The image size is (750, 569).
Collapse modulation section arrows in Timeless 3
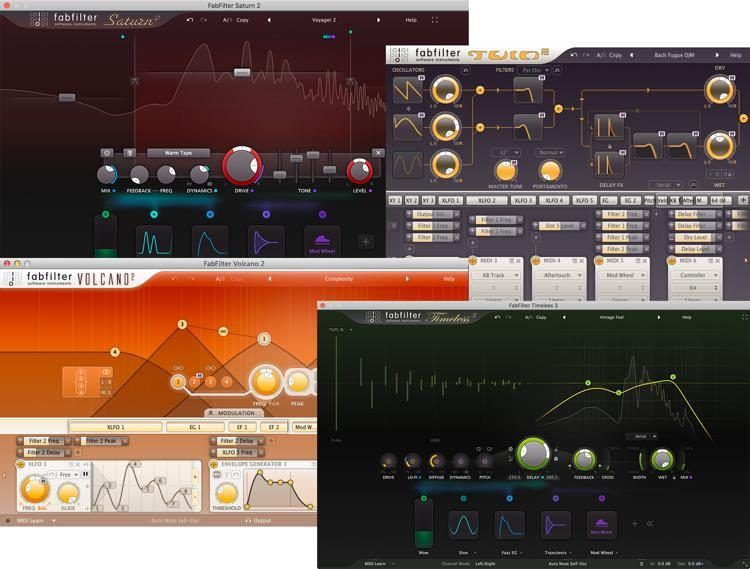[x=650, y=524]
